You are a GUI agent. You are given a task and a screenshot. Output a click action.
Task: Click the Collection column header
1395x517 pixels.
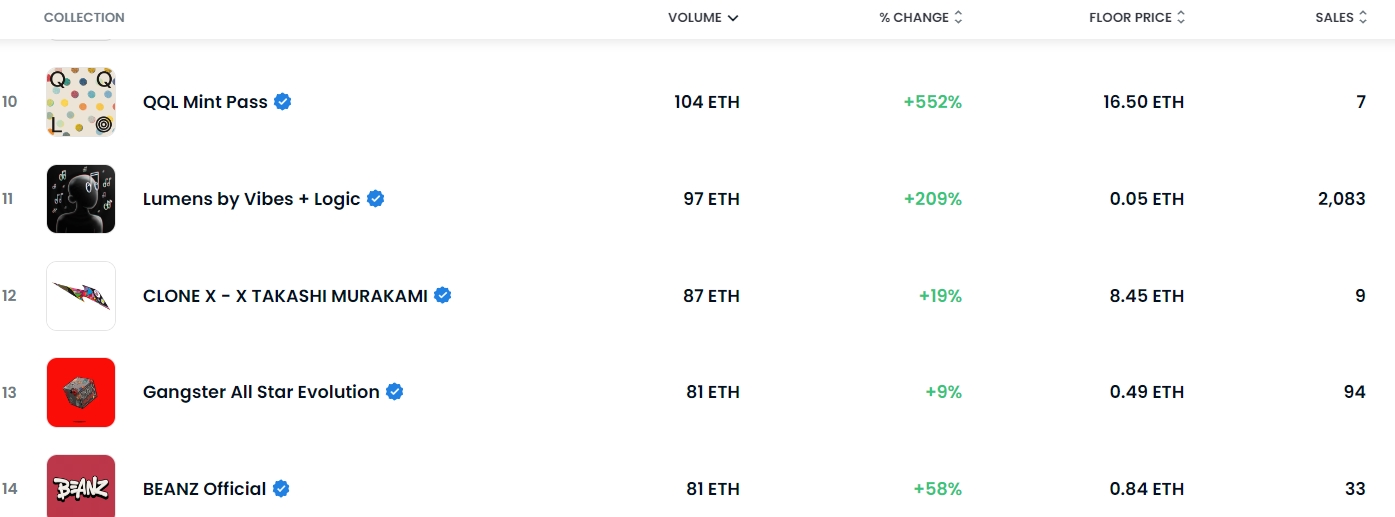[84, 18]
